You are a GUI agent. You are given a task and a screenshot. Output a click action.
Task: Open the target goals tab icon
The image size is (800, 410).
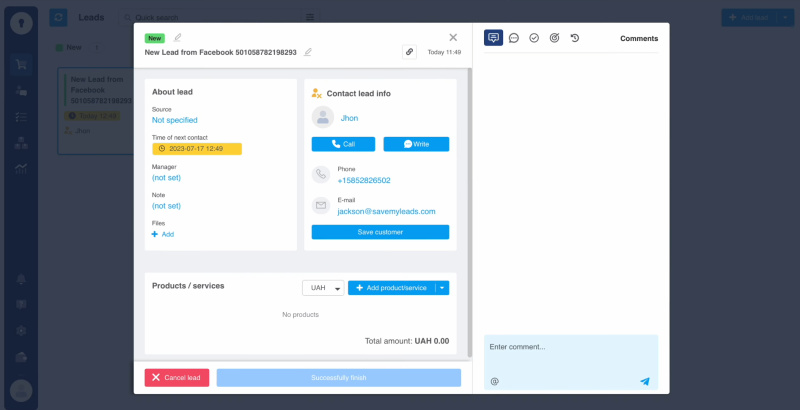[x=555, y=38]
